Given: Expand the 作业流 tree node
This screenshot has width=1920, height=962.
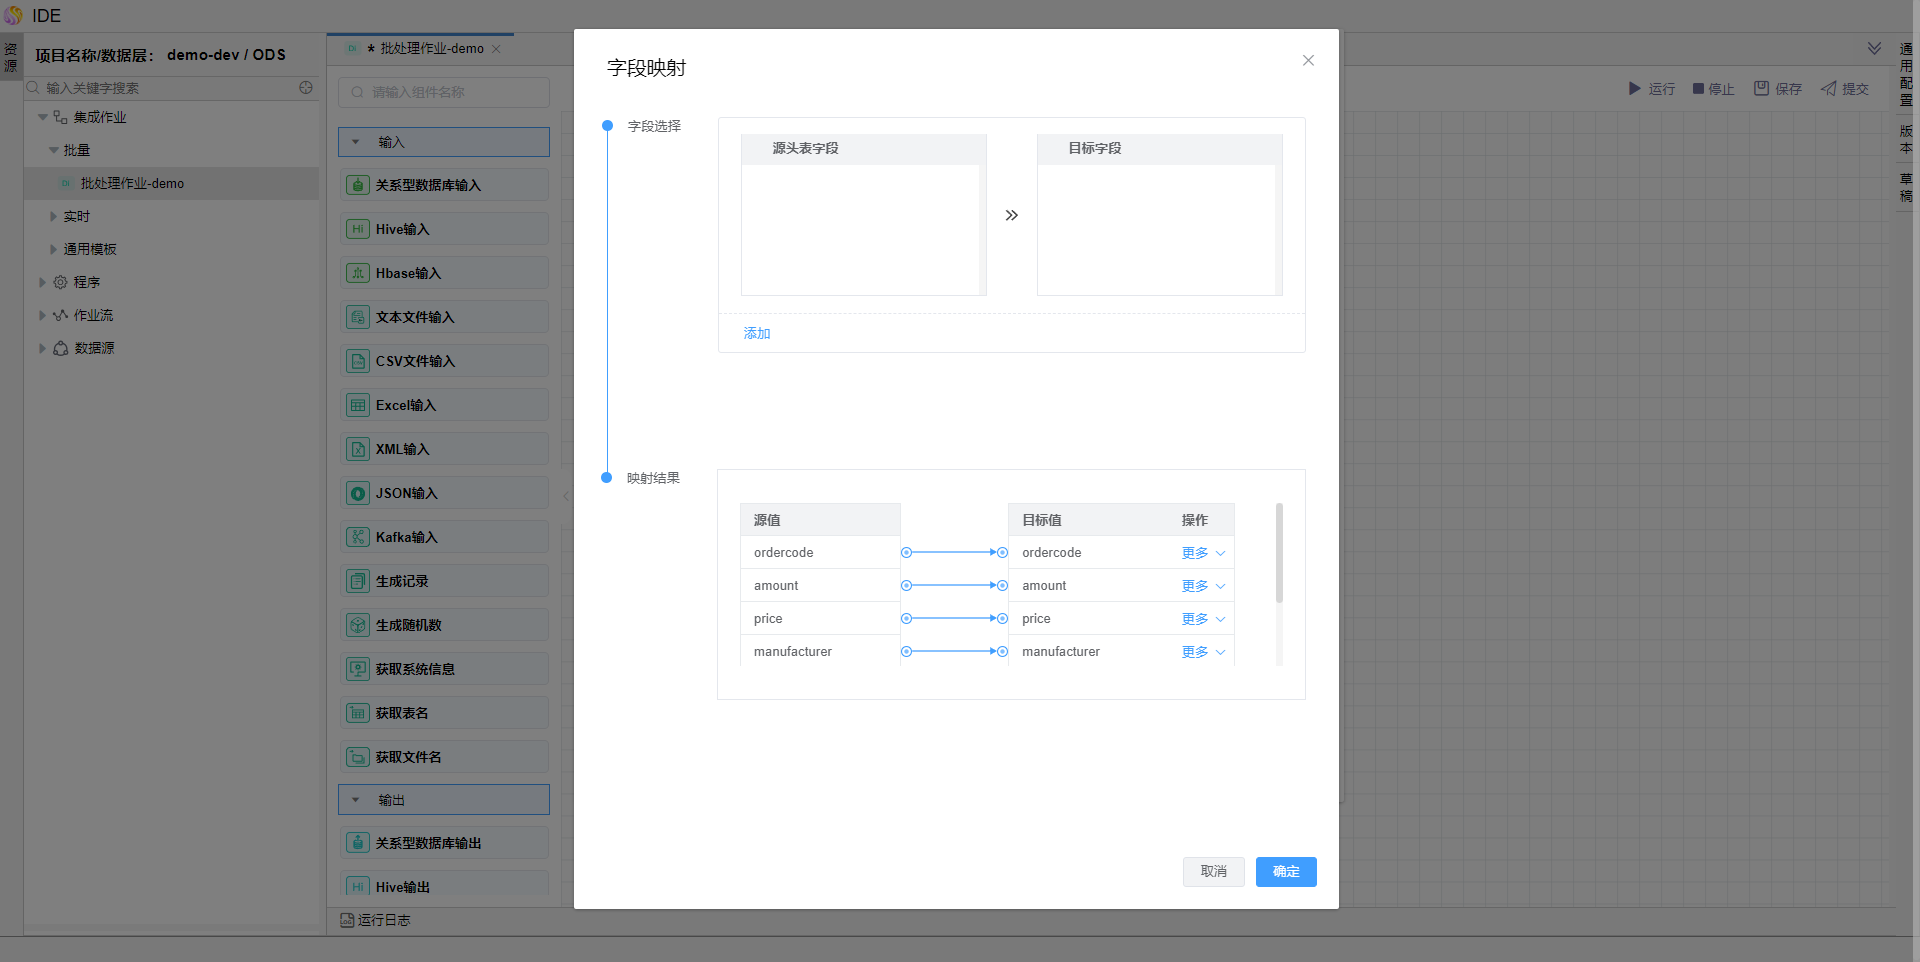Looking at the screenshot, I should tap(42, 315).
